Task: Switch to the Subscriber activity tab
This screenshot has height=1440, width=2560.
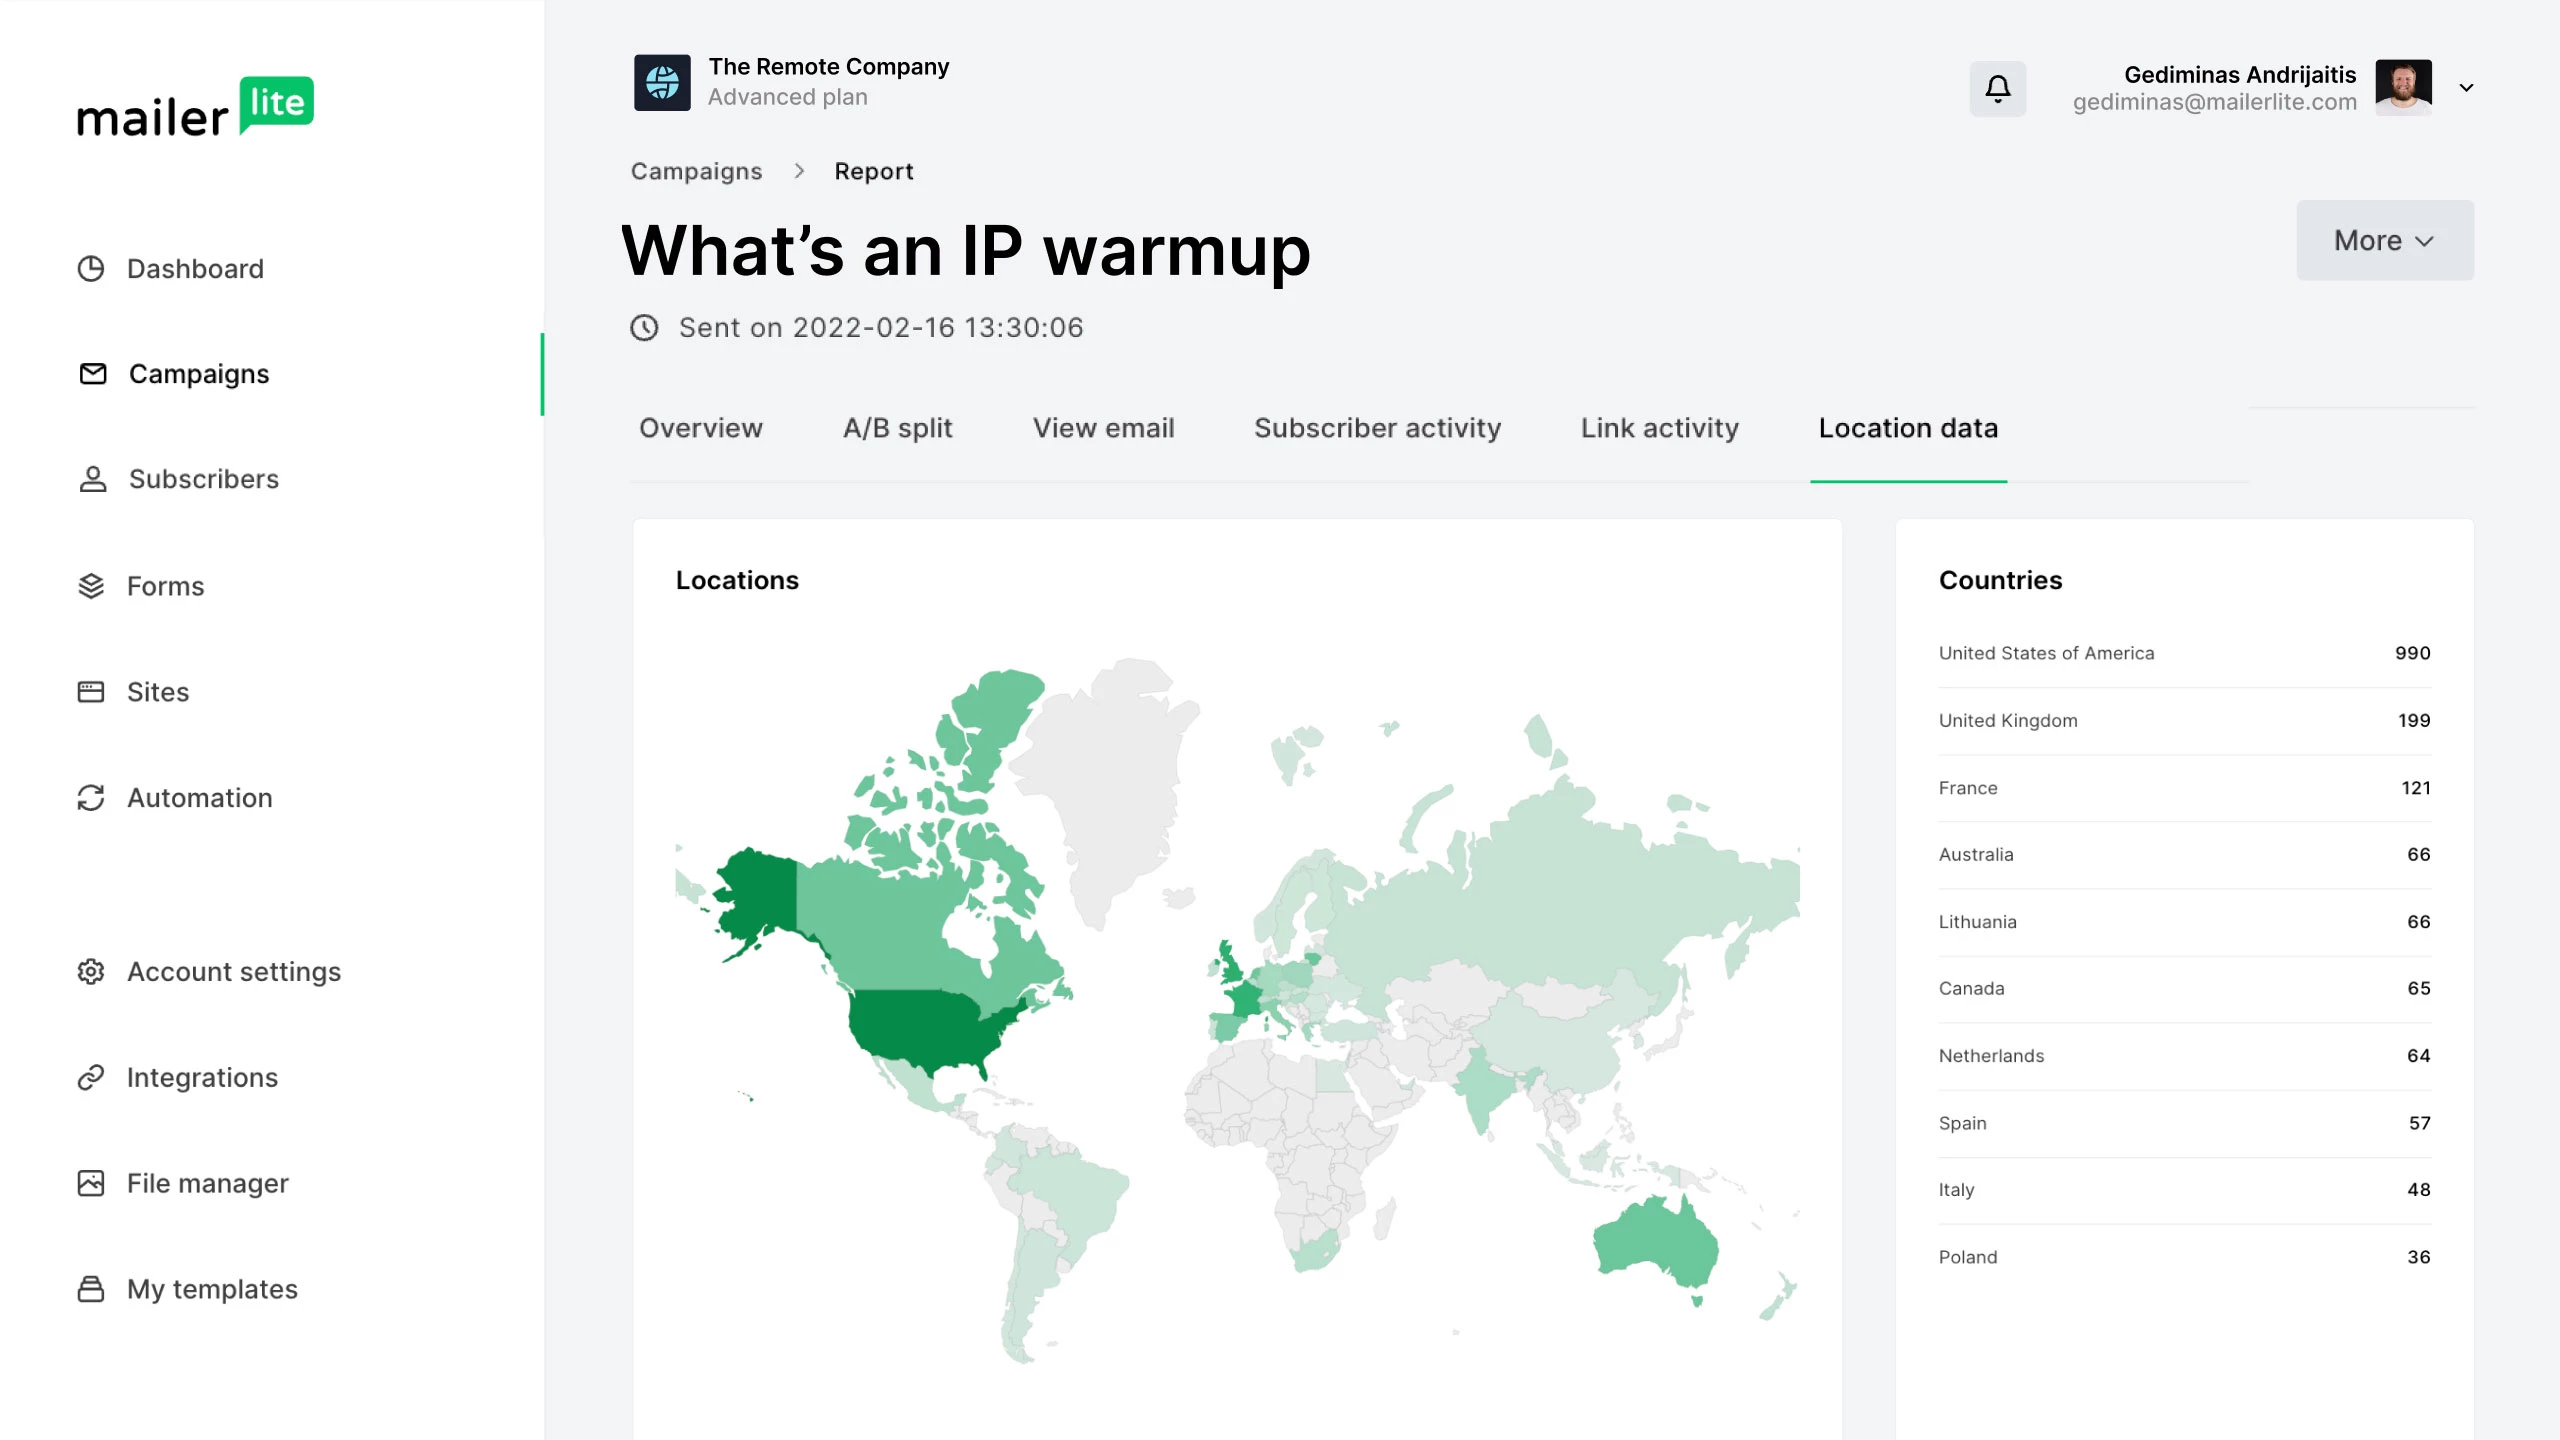Action: point(1377,428)
